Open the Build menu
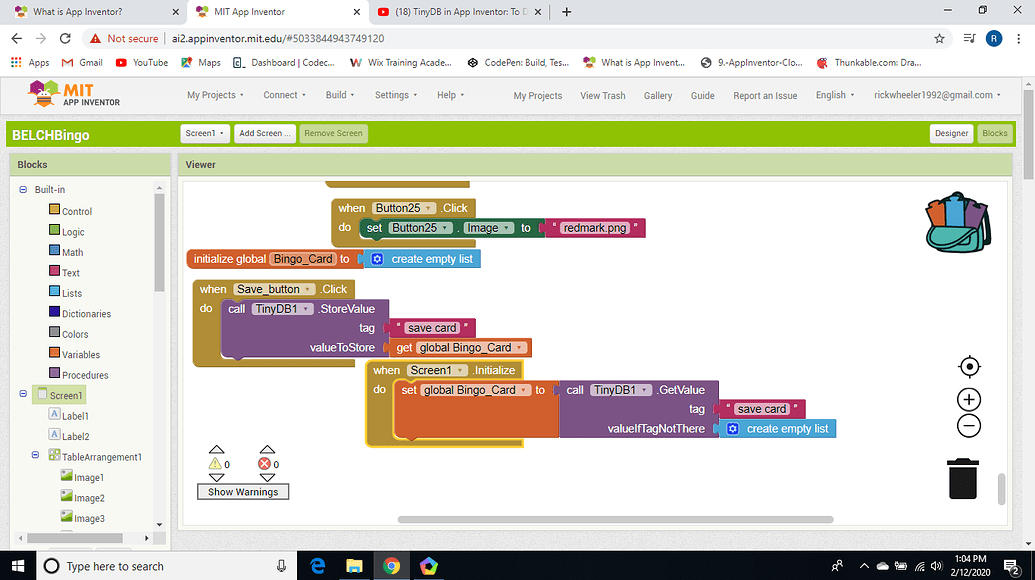This screenshot has width=1035, height=580. (339, 95)
